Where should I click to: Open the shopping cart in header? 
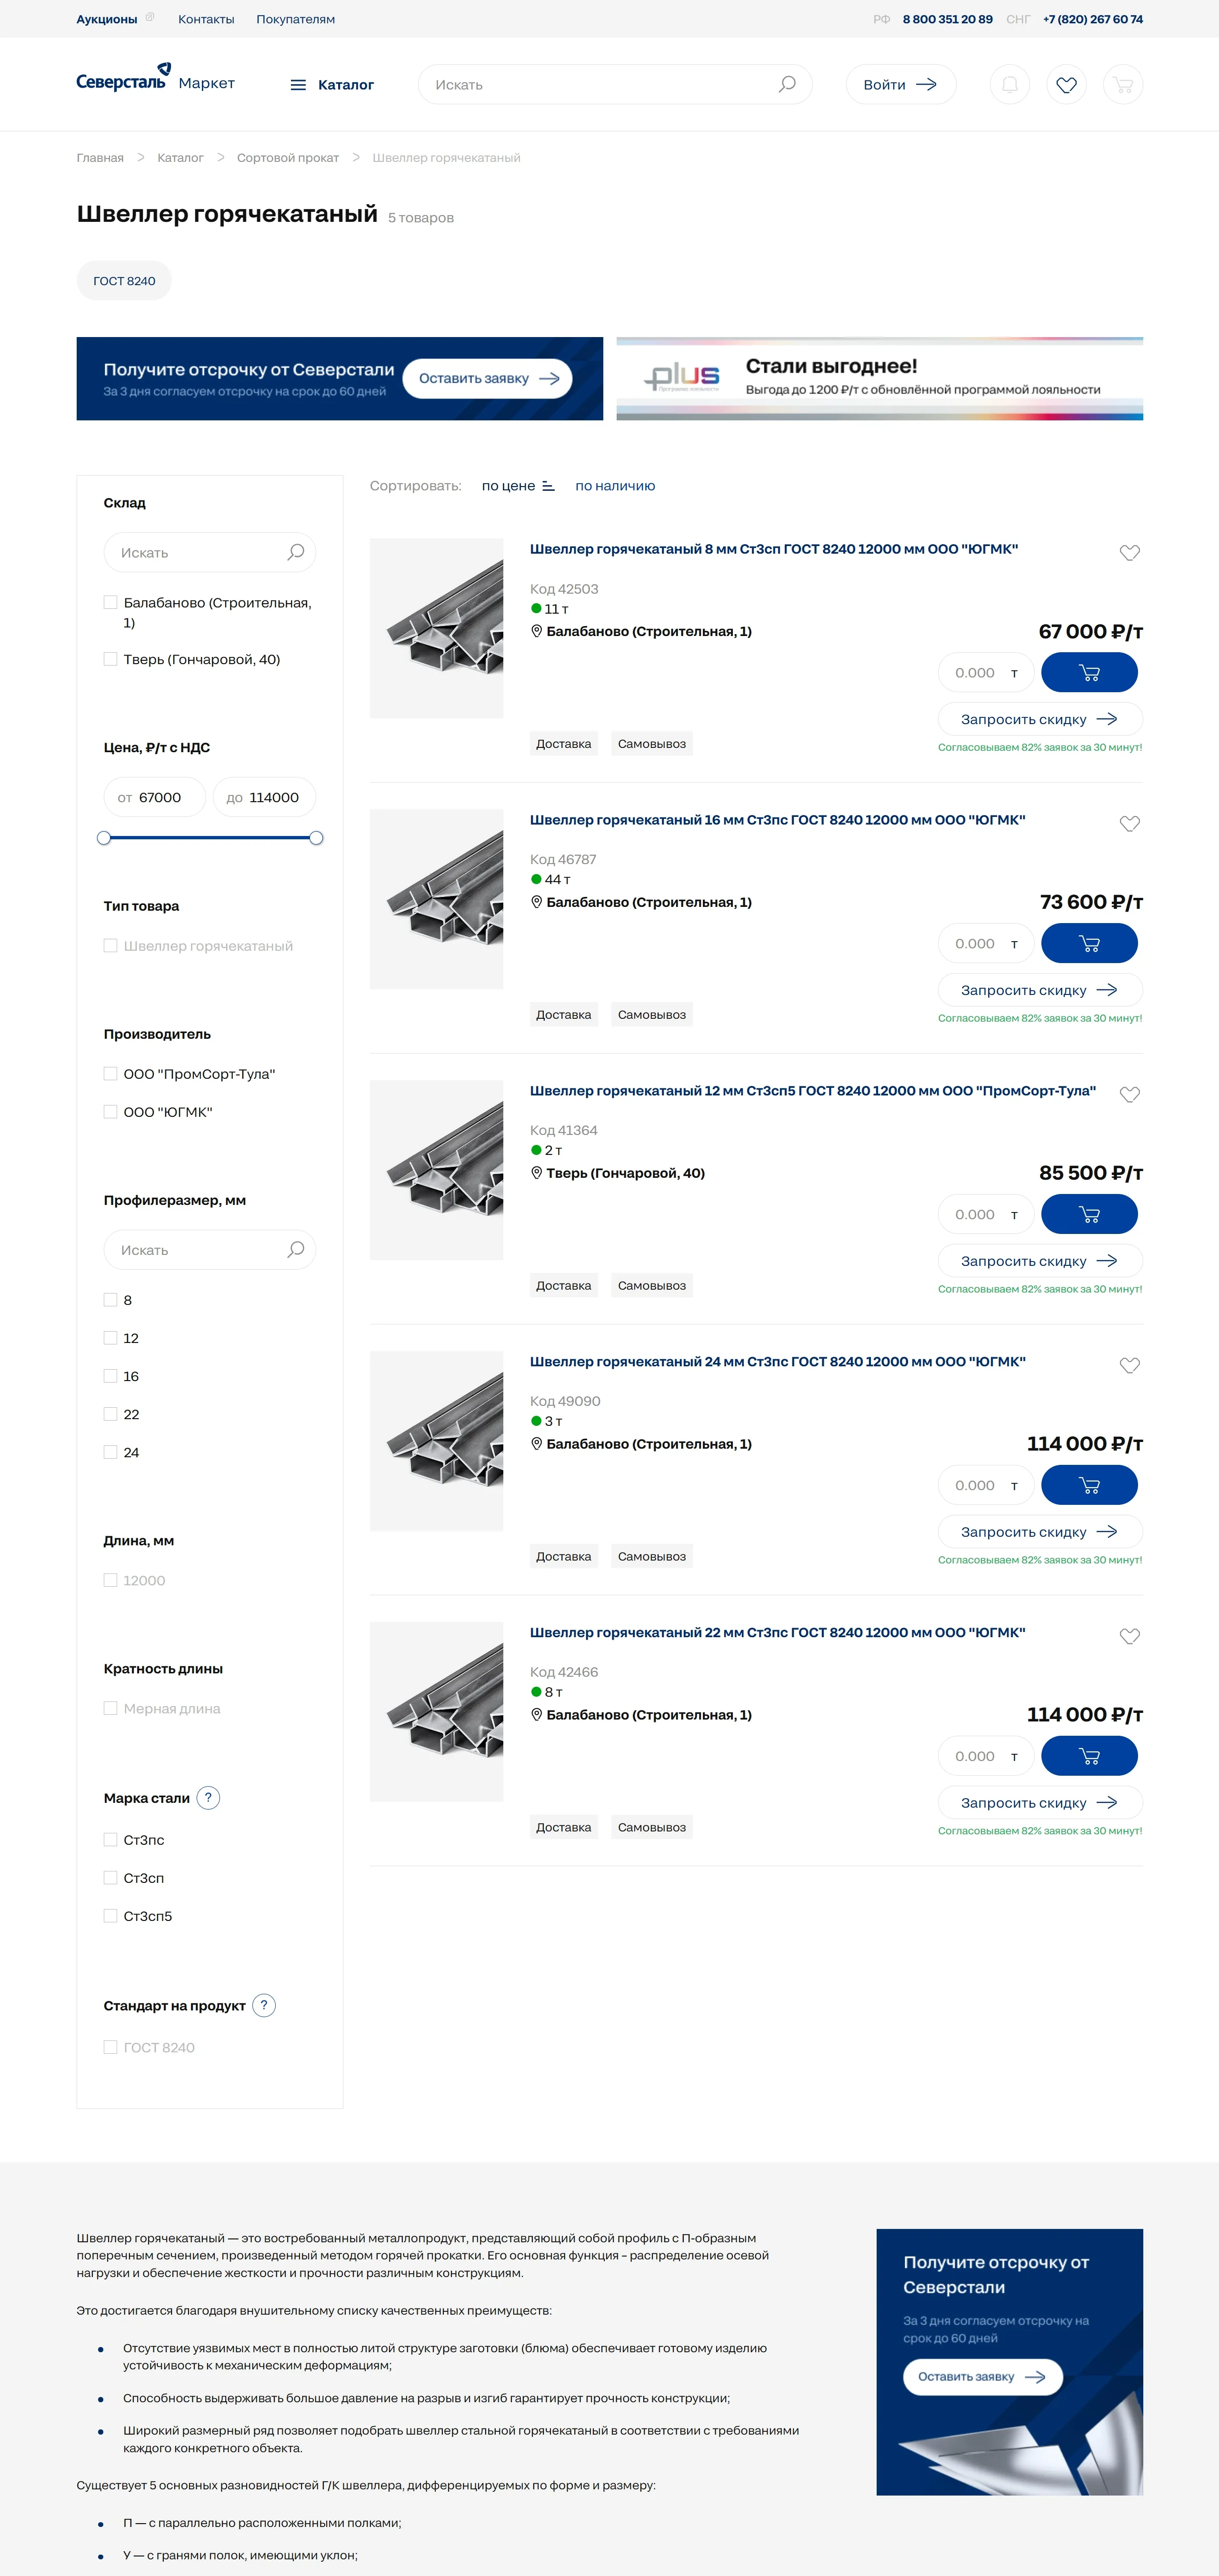[1123, 85]
